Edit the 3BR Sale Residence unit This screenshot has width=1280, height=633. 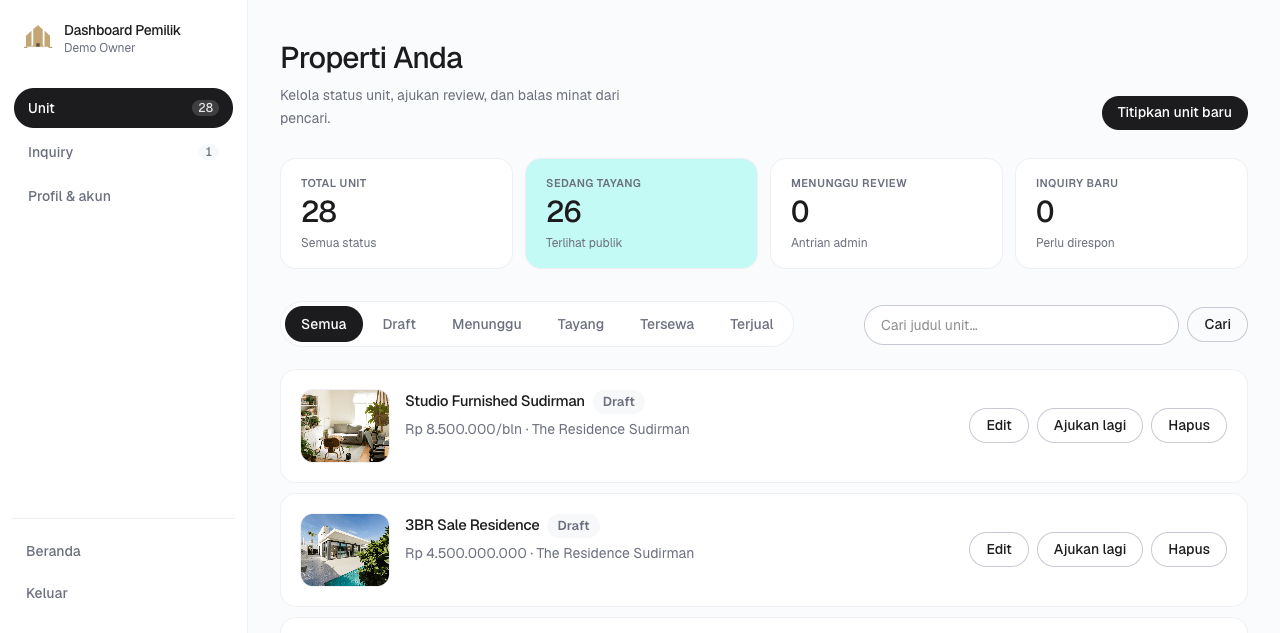pyautogui.click(x=999, y=549)
